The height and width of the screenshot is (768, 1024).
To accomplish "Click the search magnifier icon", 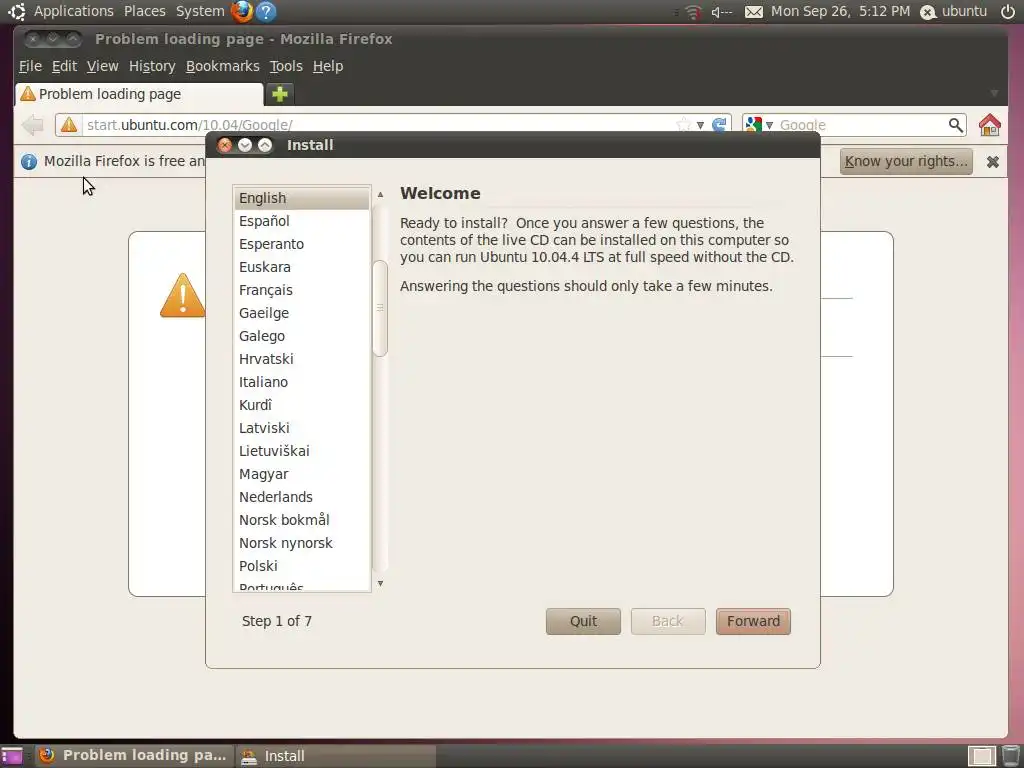I will tap(955, 125).
